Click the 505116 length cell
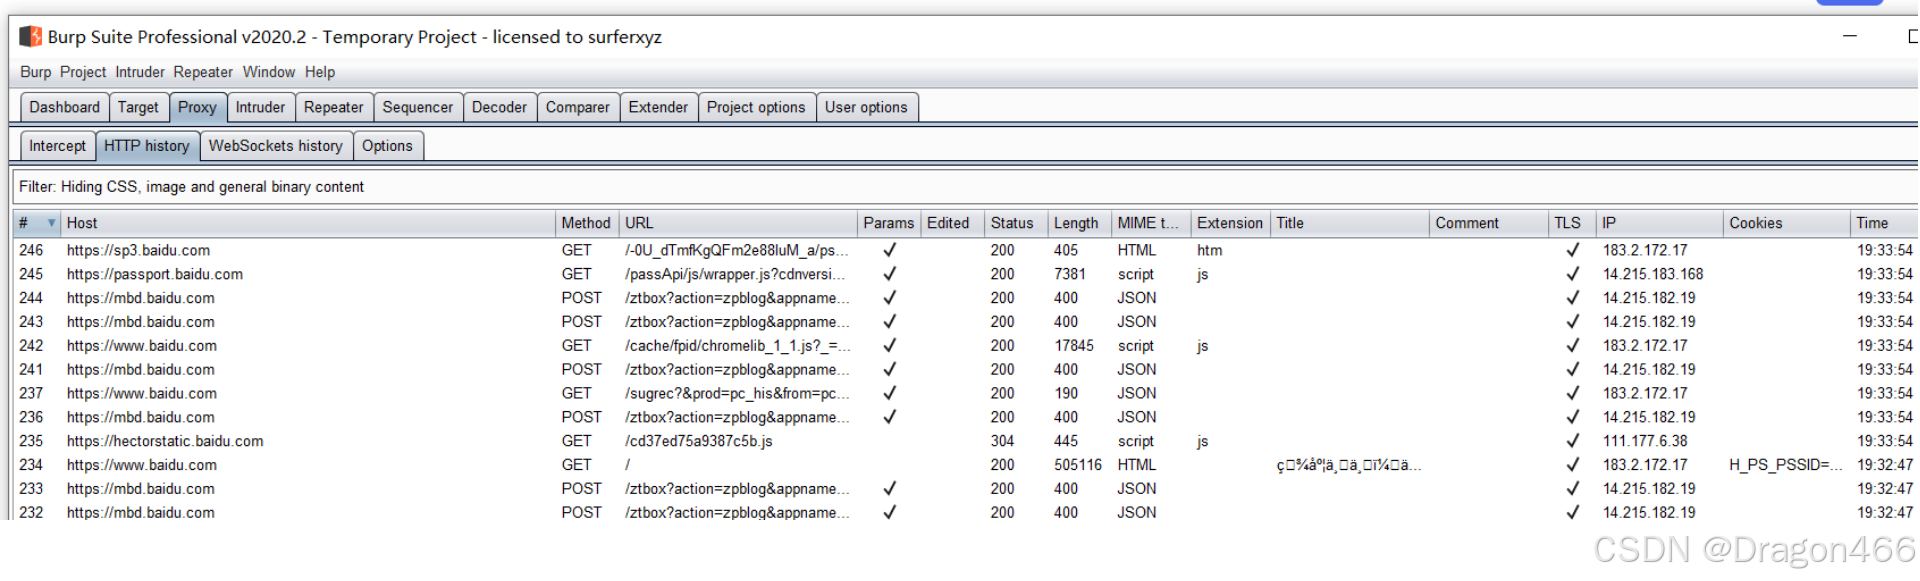1920x581 pixels. coord(1078,465)
